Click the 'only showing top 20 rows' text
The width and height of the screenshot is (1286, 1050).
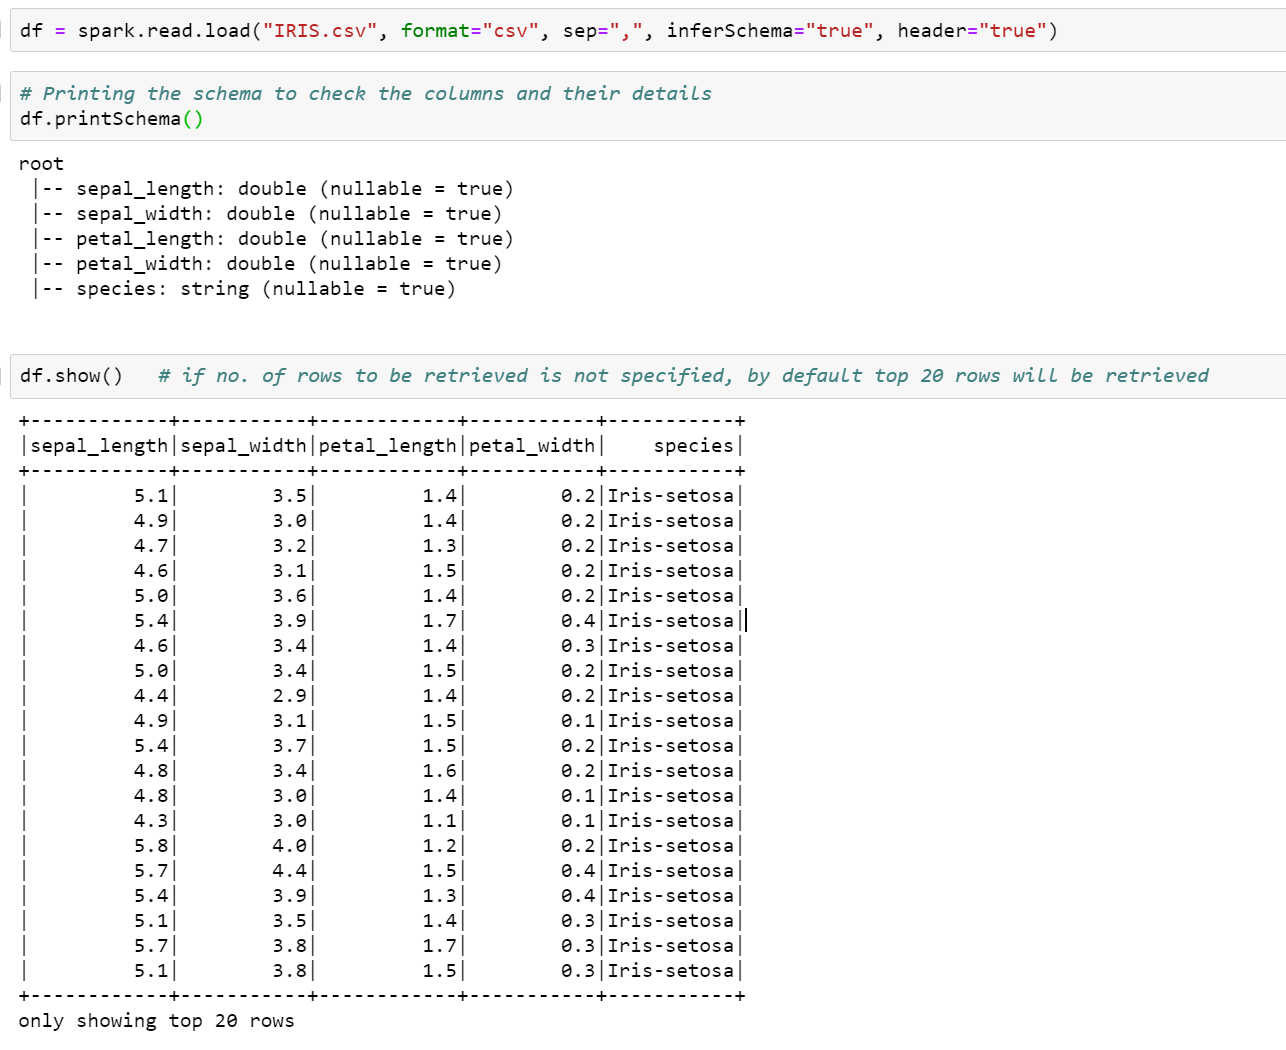click(156, 1021)
